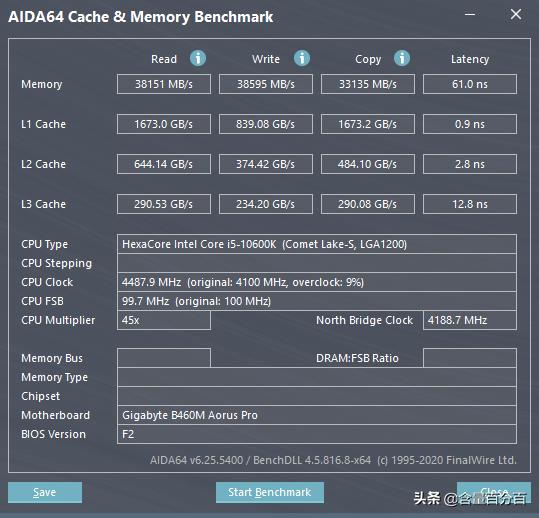Select L1 Cache Copy value 1673.2 GB/s
The height and width of the screenshot is (518, 539).
[368, 124]
